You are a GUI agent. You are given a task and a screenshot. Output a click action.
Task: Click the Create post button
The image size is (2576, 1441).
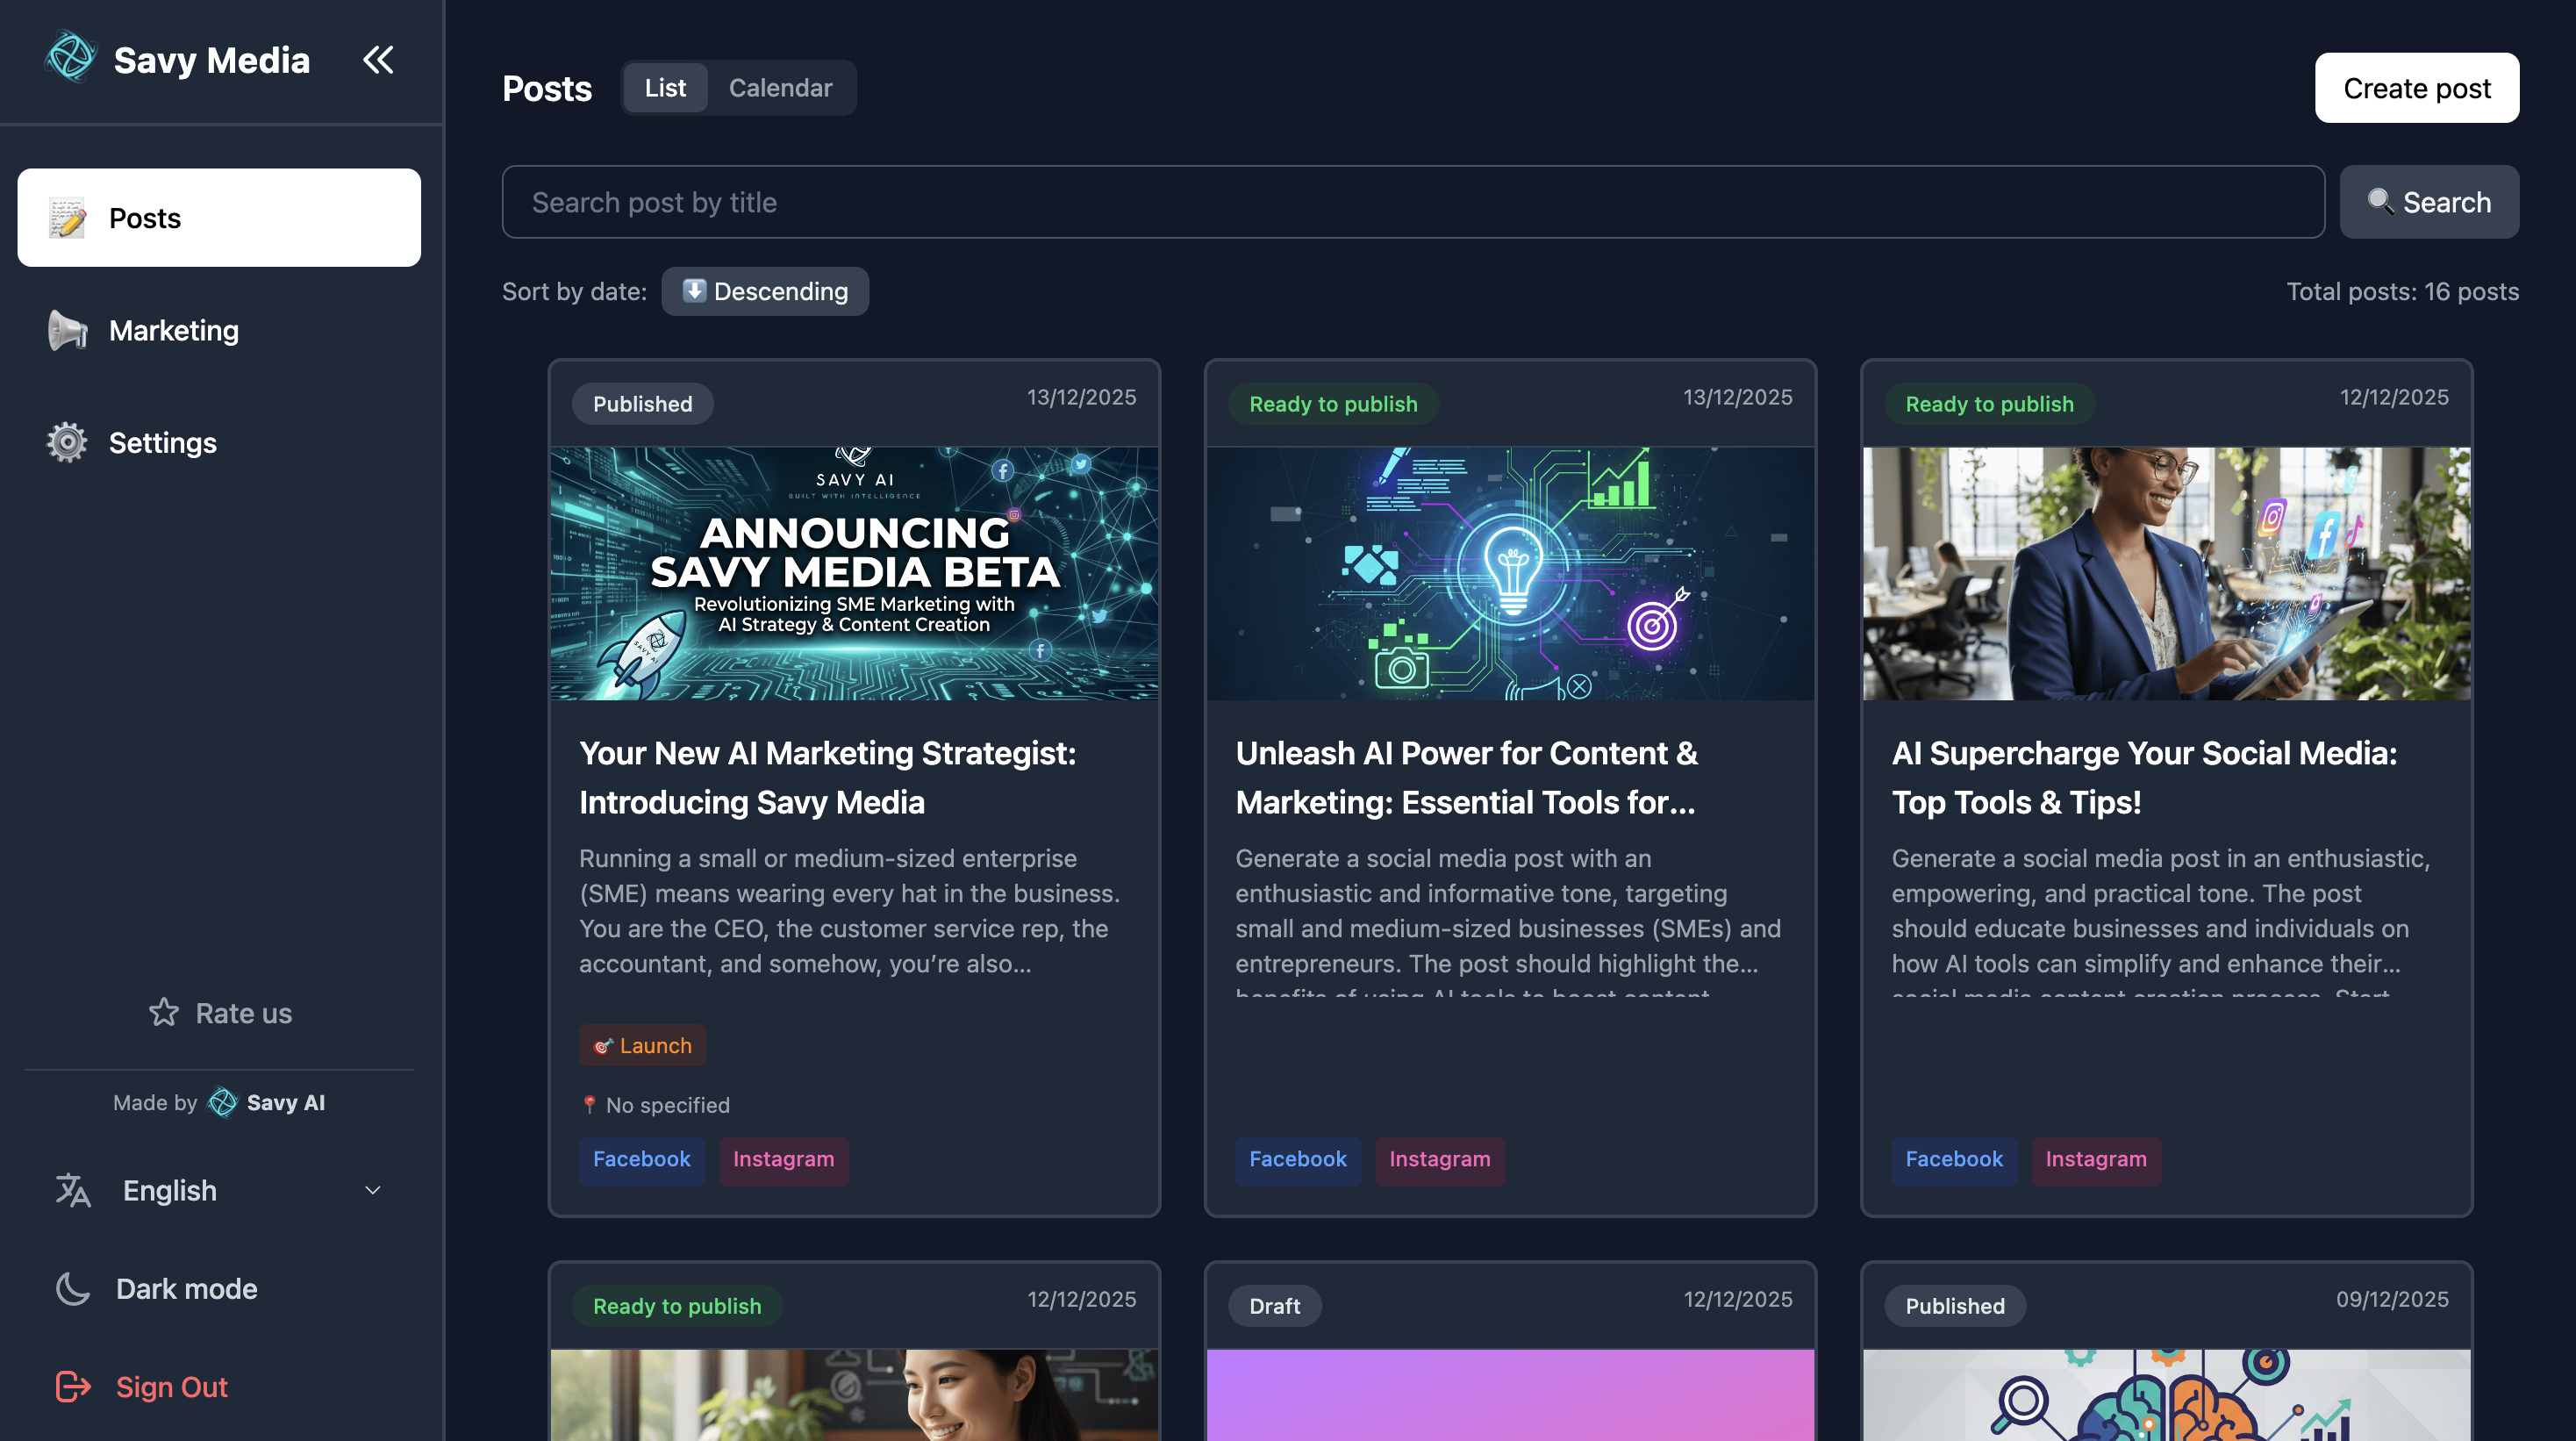(x=2417, y=88)
